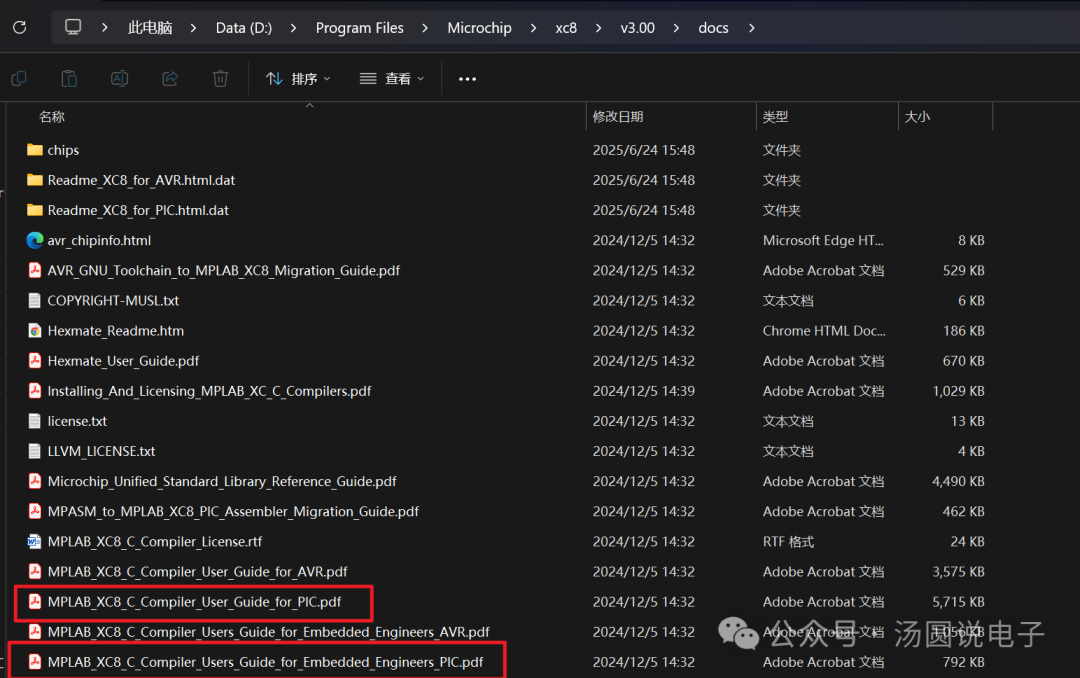Select file name avr_chipinfo.html
Viewport: 1080px width, 678px height.
pyautogui.click(x=99, y=240)
